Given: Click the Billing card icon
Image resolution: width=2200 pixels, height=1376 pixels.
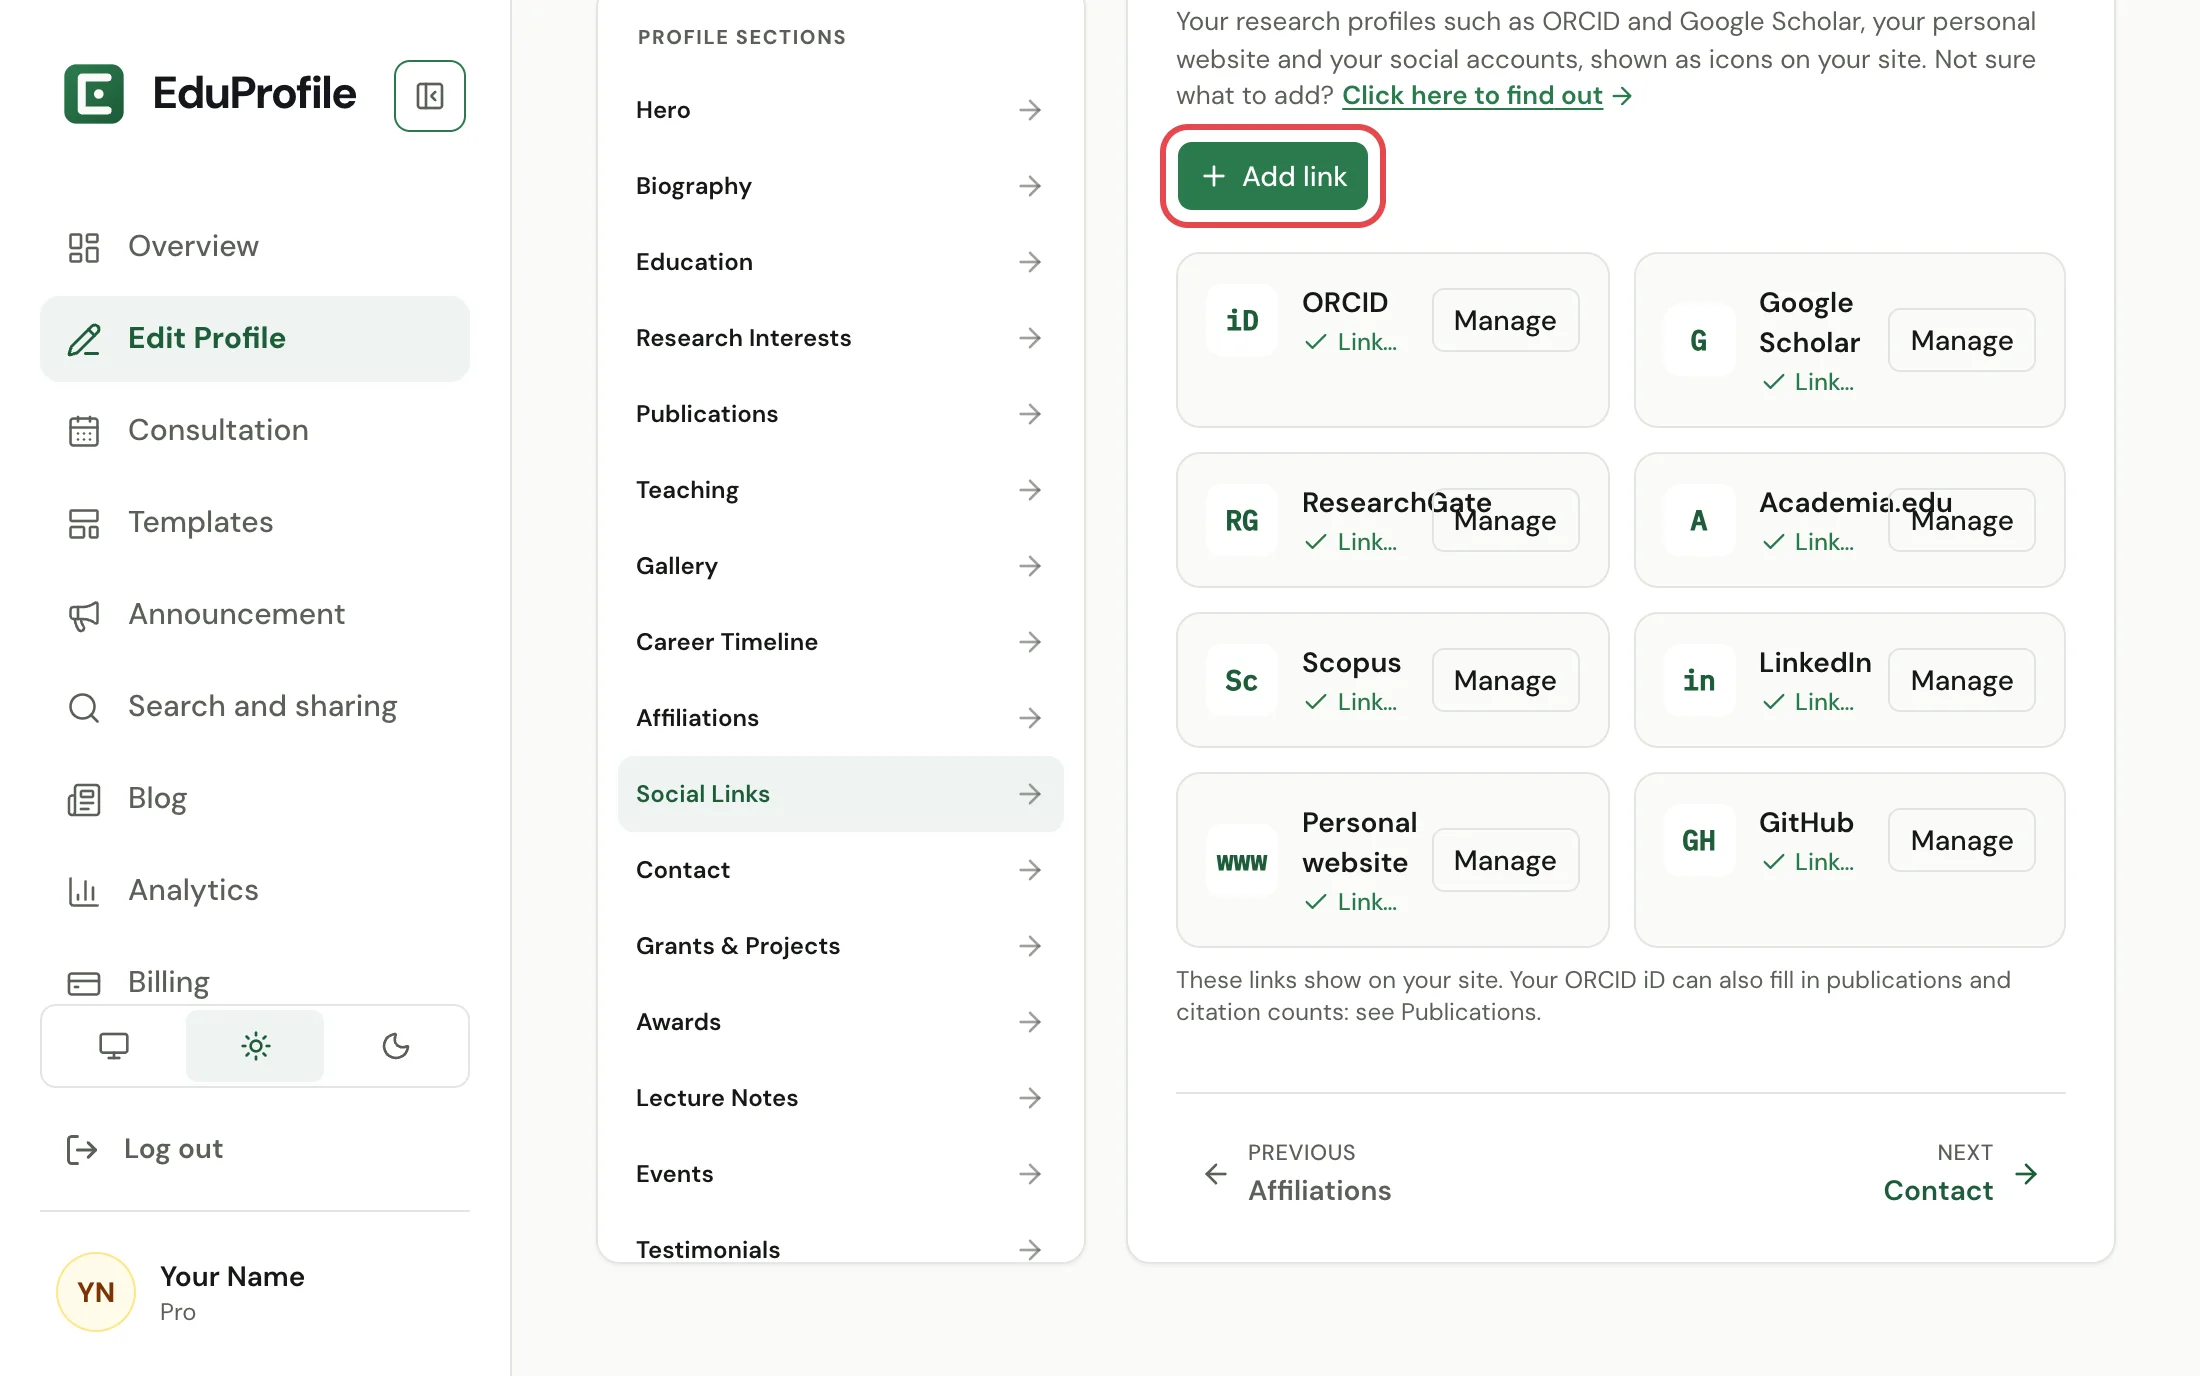Looking at the screenshot, I should (84, 983).
